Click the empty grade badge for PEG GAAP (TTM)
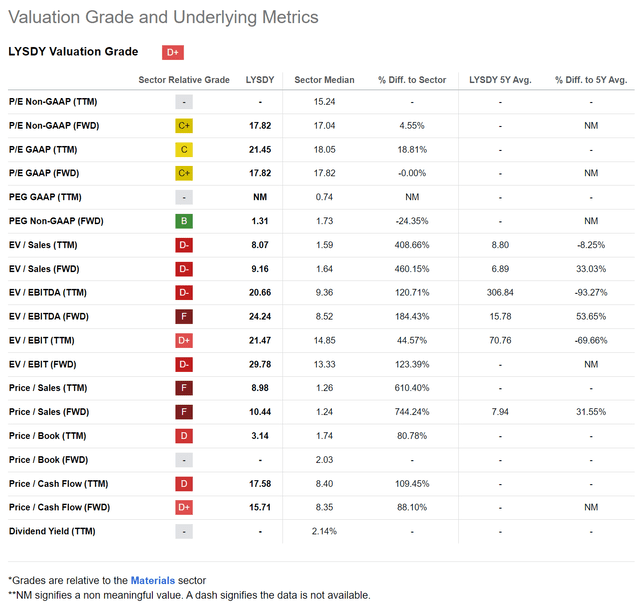Viewport: 640px width, 612px height. click(184, 197)
